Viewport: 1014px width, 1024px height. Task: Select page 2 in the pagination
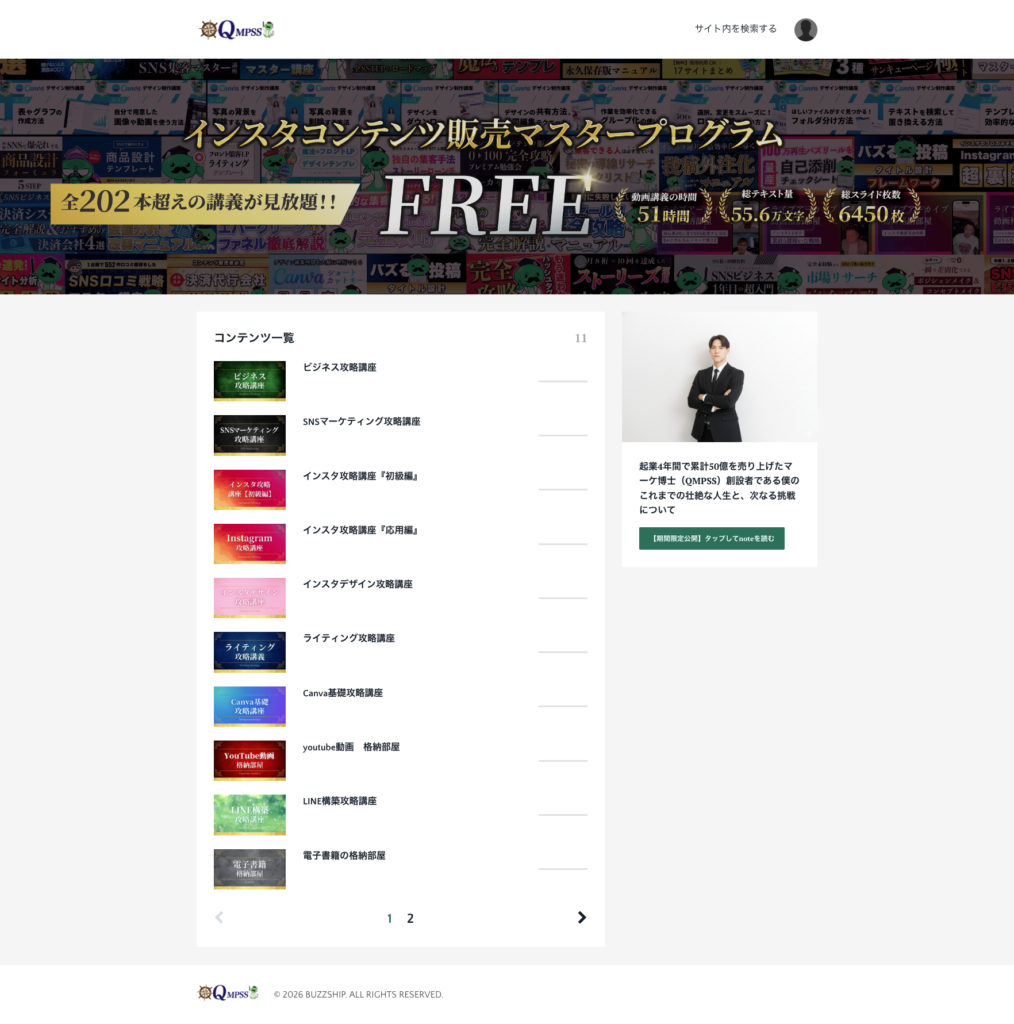tap(410, 918)
